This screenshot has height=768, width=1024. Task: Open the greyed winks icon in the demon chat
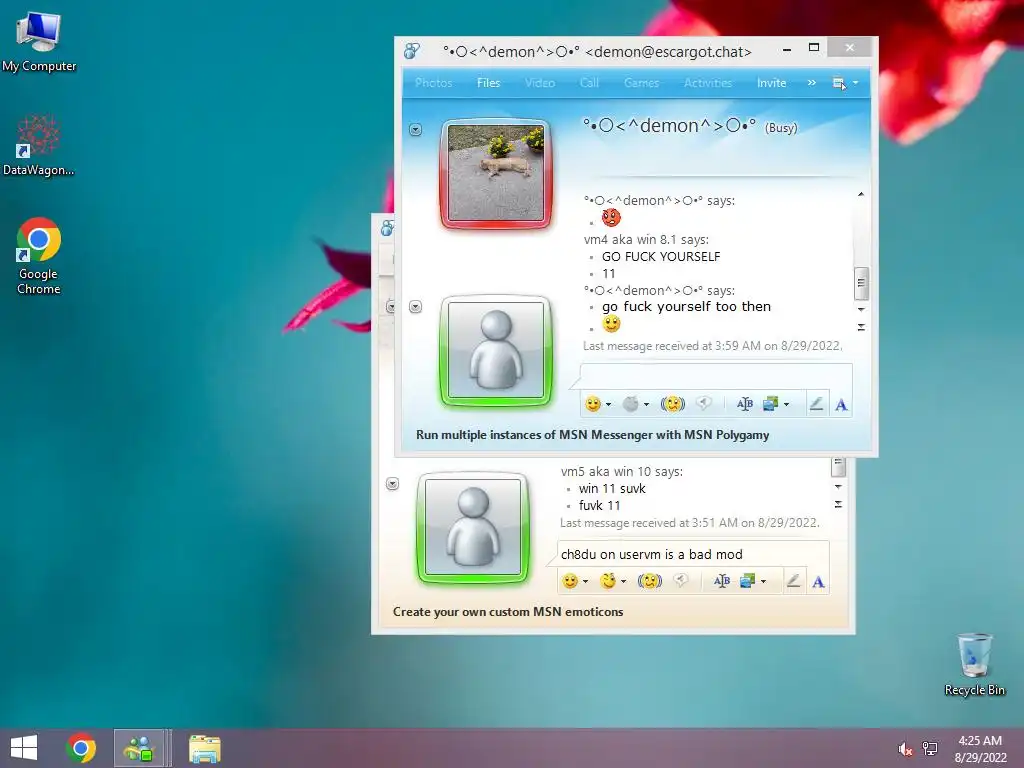click(630, 404)
